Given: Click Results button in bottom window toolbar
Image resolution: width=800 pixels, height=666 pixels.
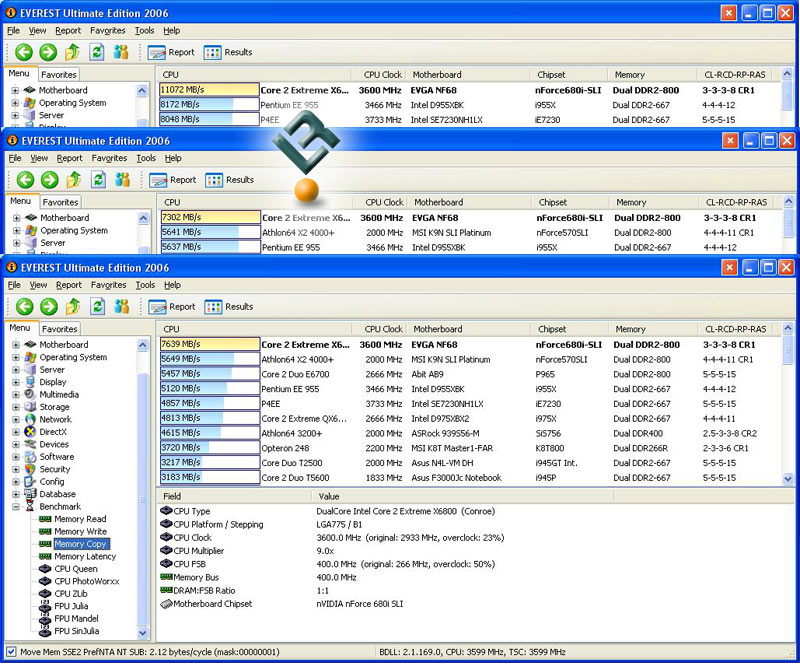Looking at the screenshot, I should coord(229,307).
